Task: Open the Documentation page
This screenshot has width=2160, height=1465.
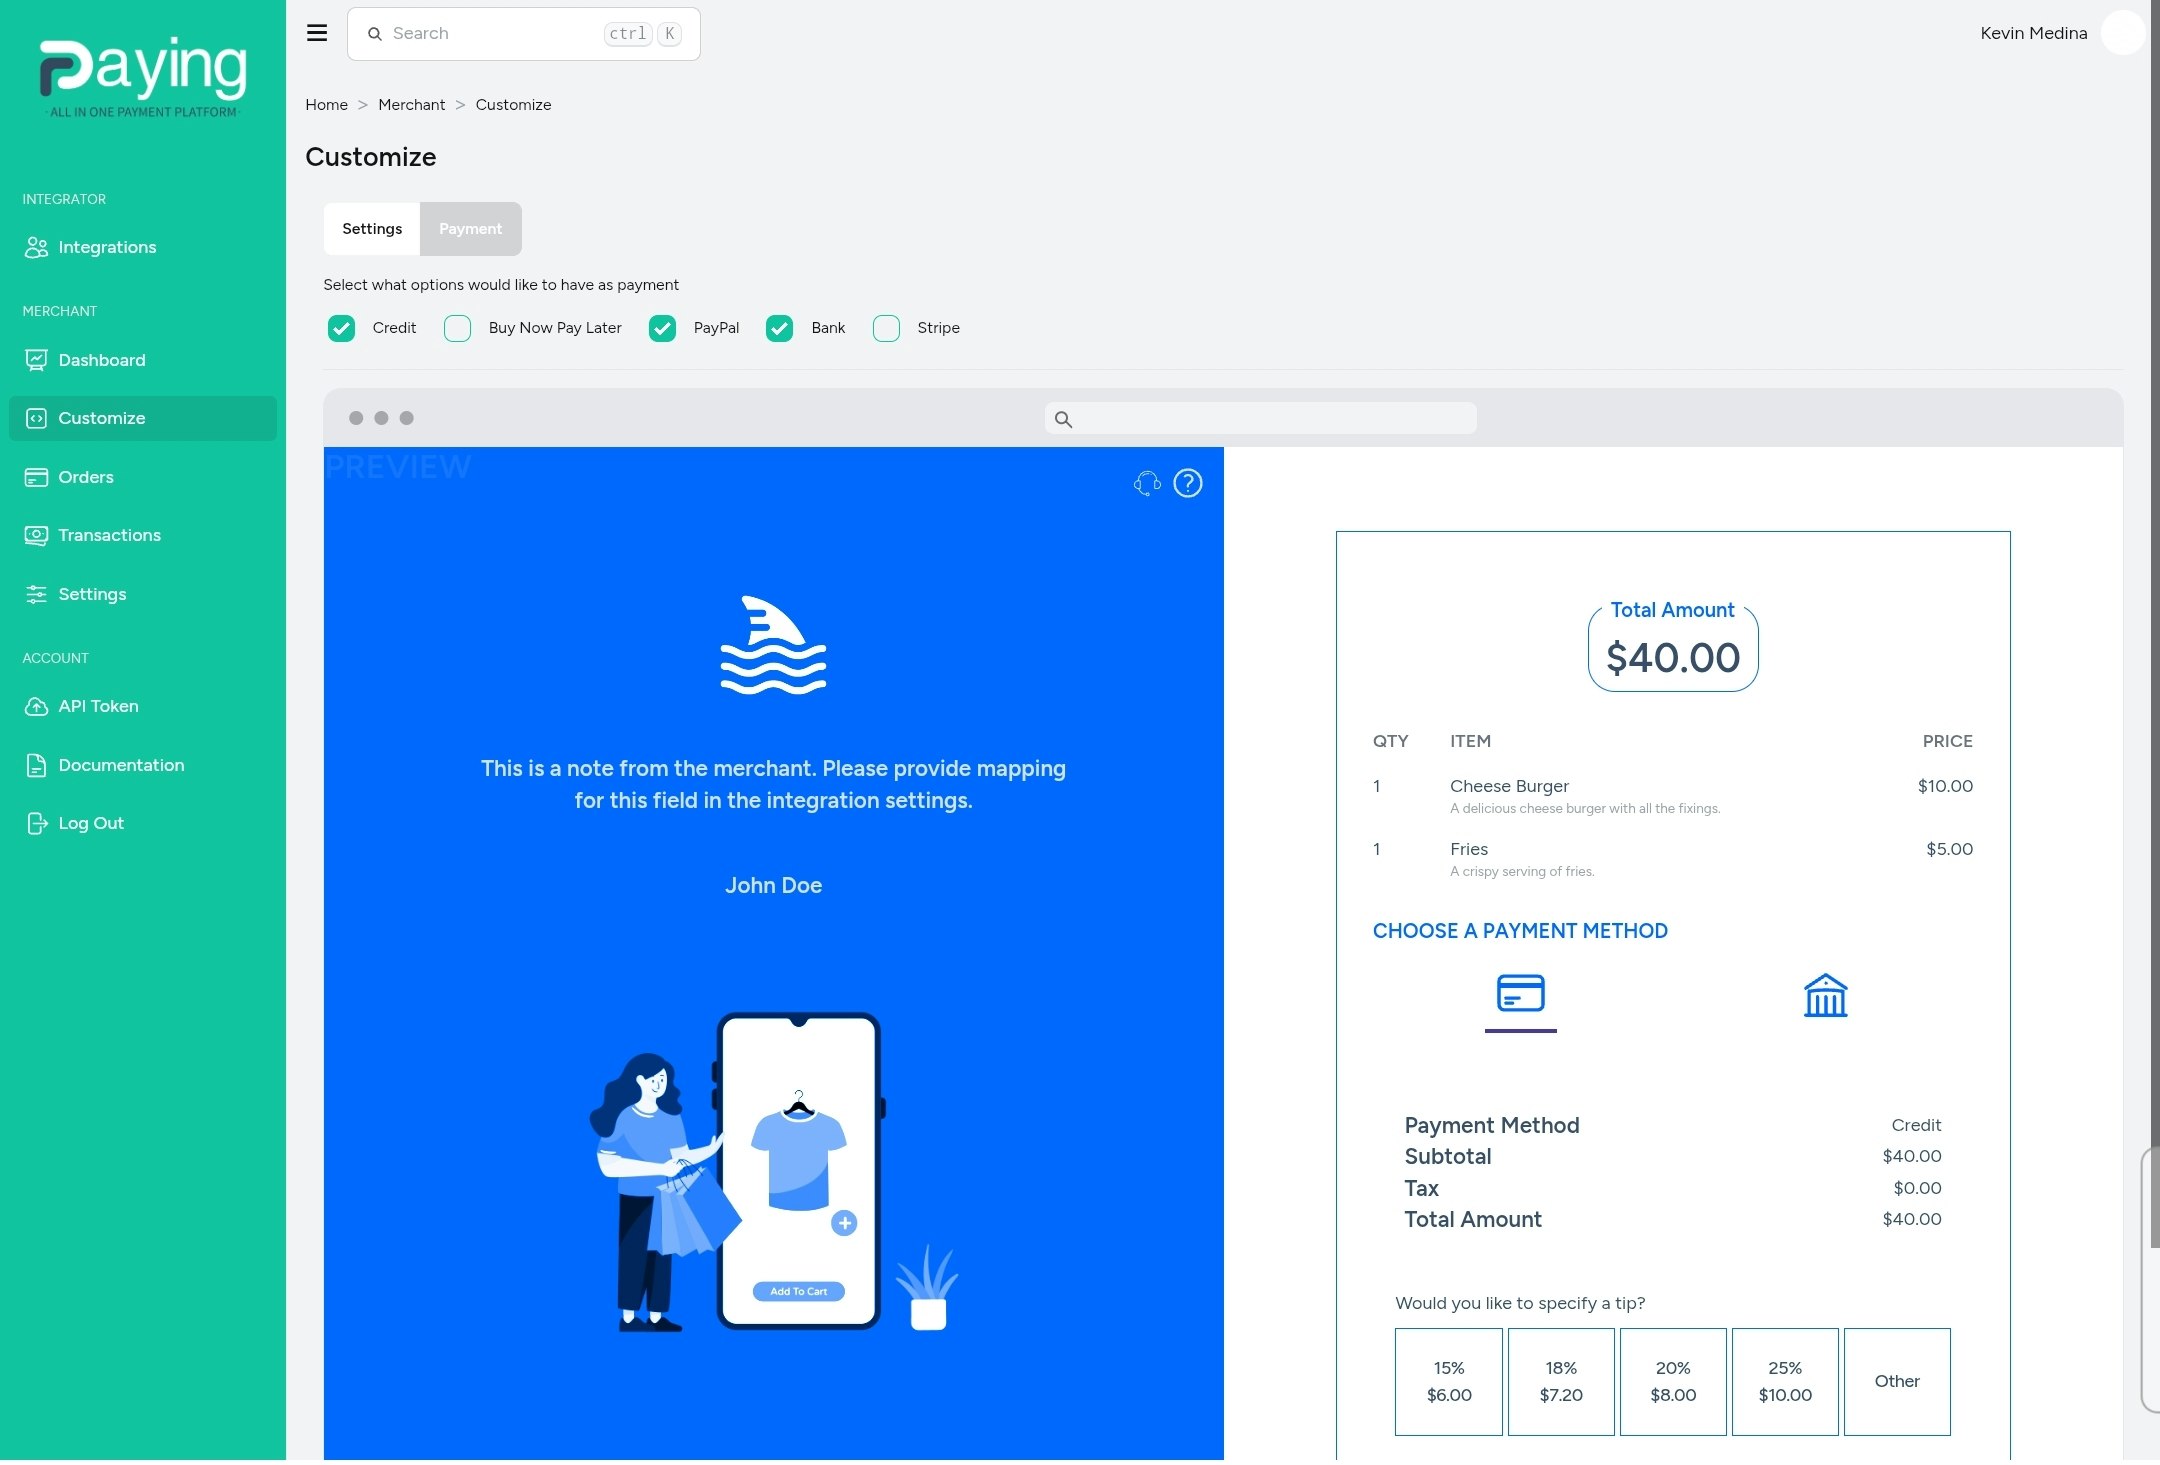Action: pyautogui.click(x=121, y=764)
